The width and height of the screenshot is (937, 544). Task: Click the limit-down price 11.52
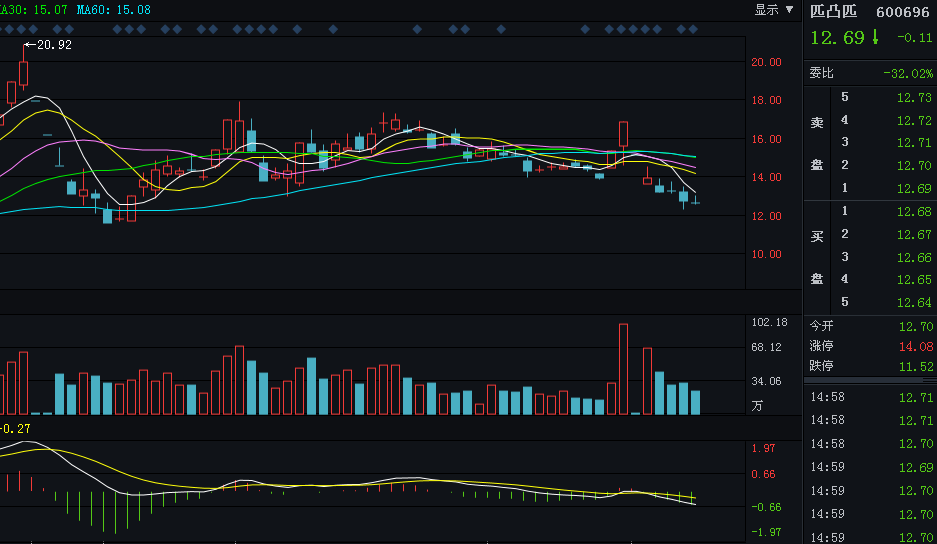(915, 366)
